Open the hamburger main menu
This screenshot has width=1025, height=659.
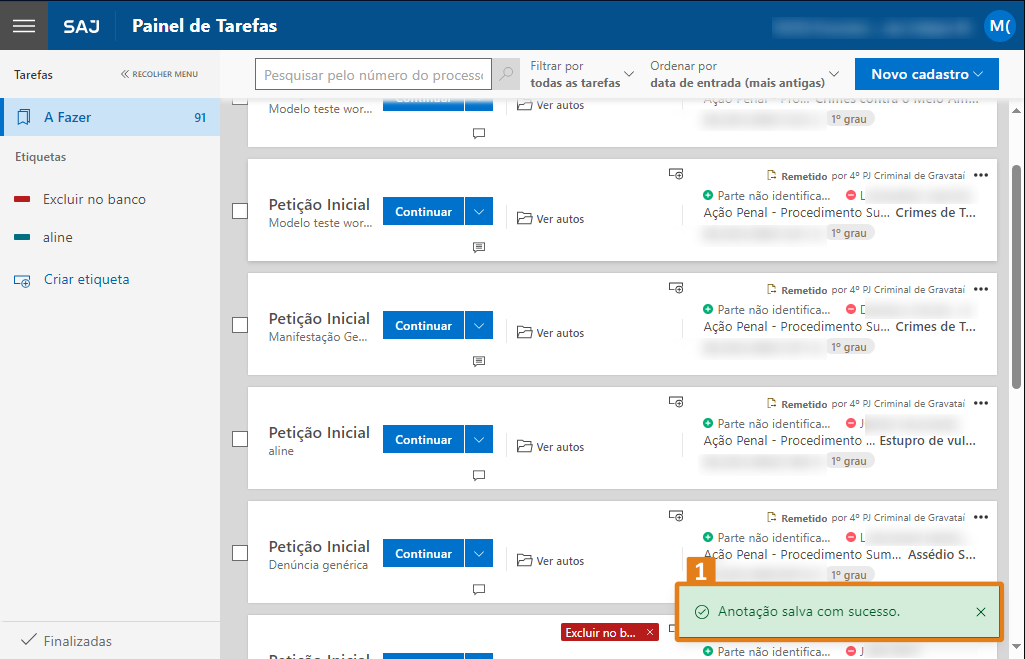click(x=24, y=25)
